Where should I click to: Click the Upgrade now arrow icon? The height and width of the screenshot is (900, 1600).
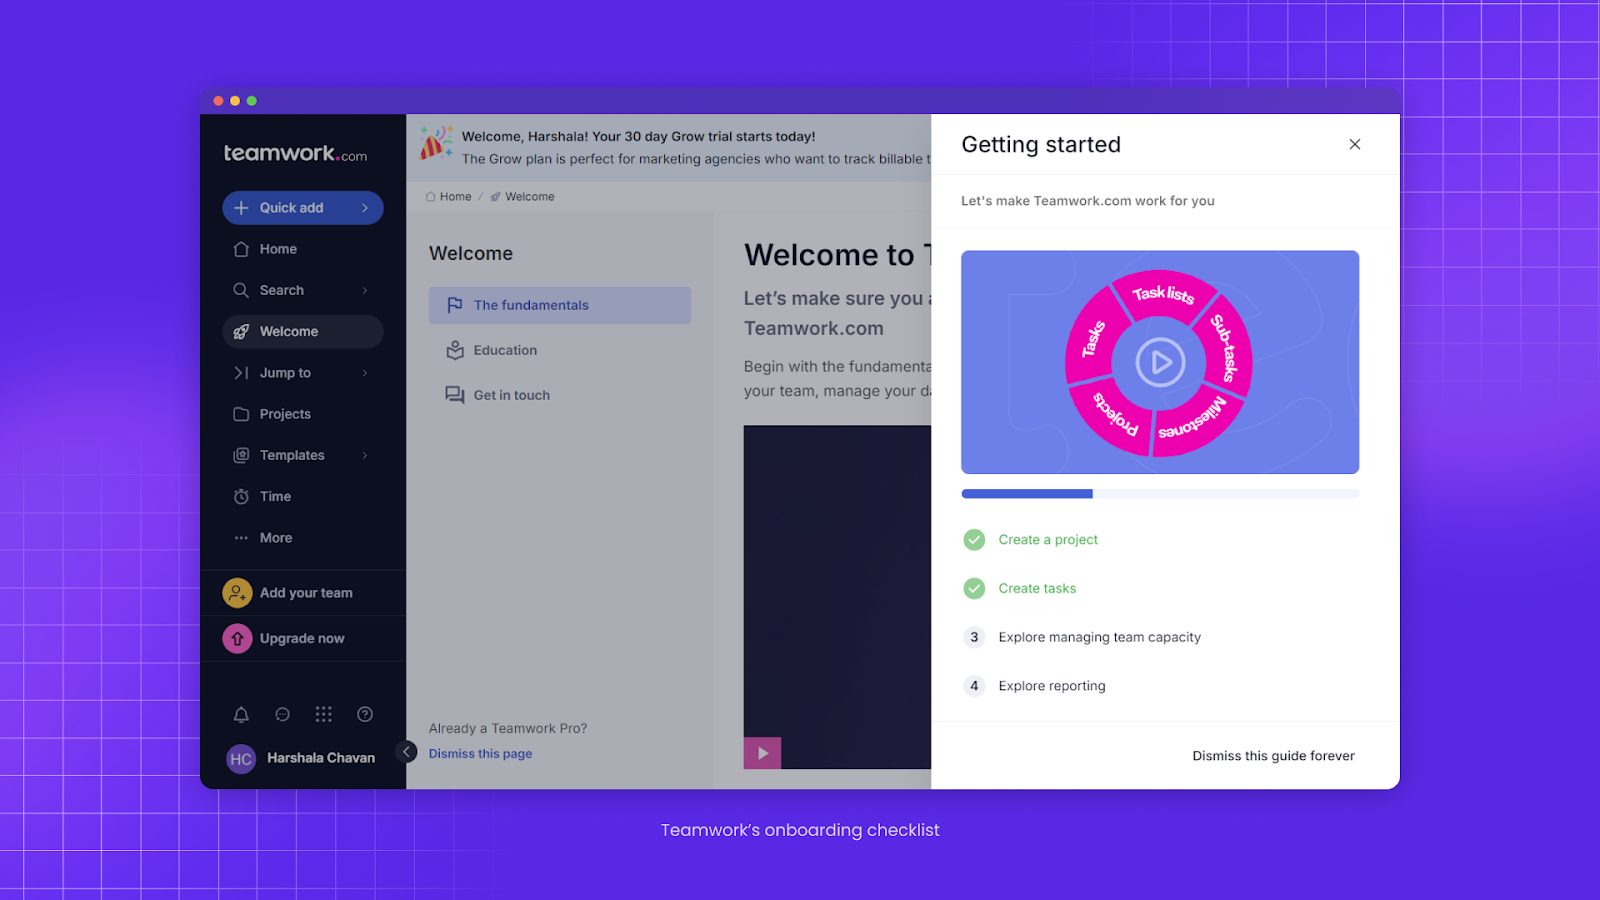click(237, 638)
